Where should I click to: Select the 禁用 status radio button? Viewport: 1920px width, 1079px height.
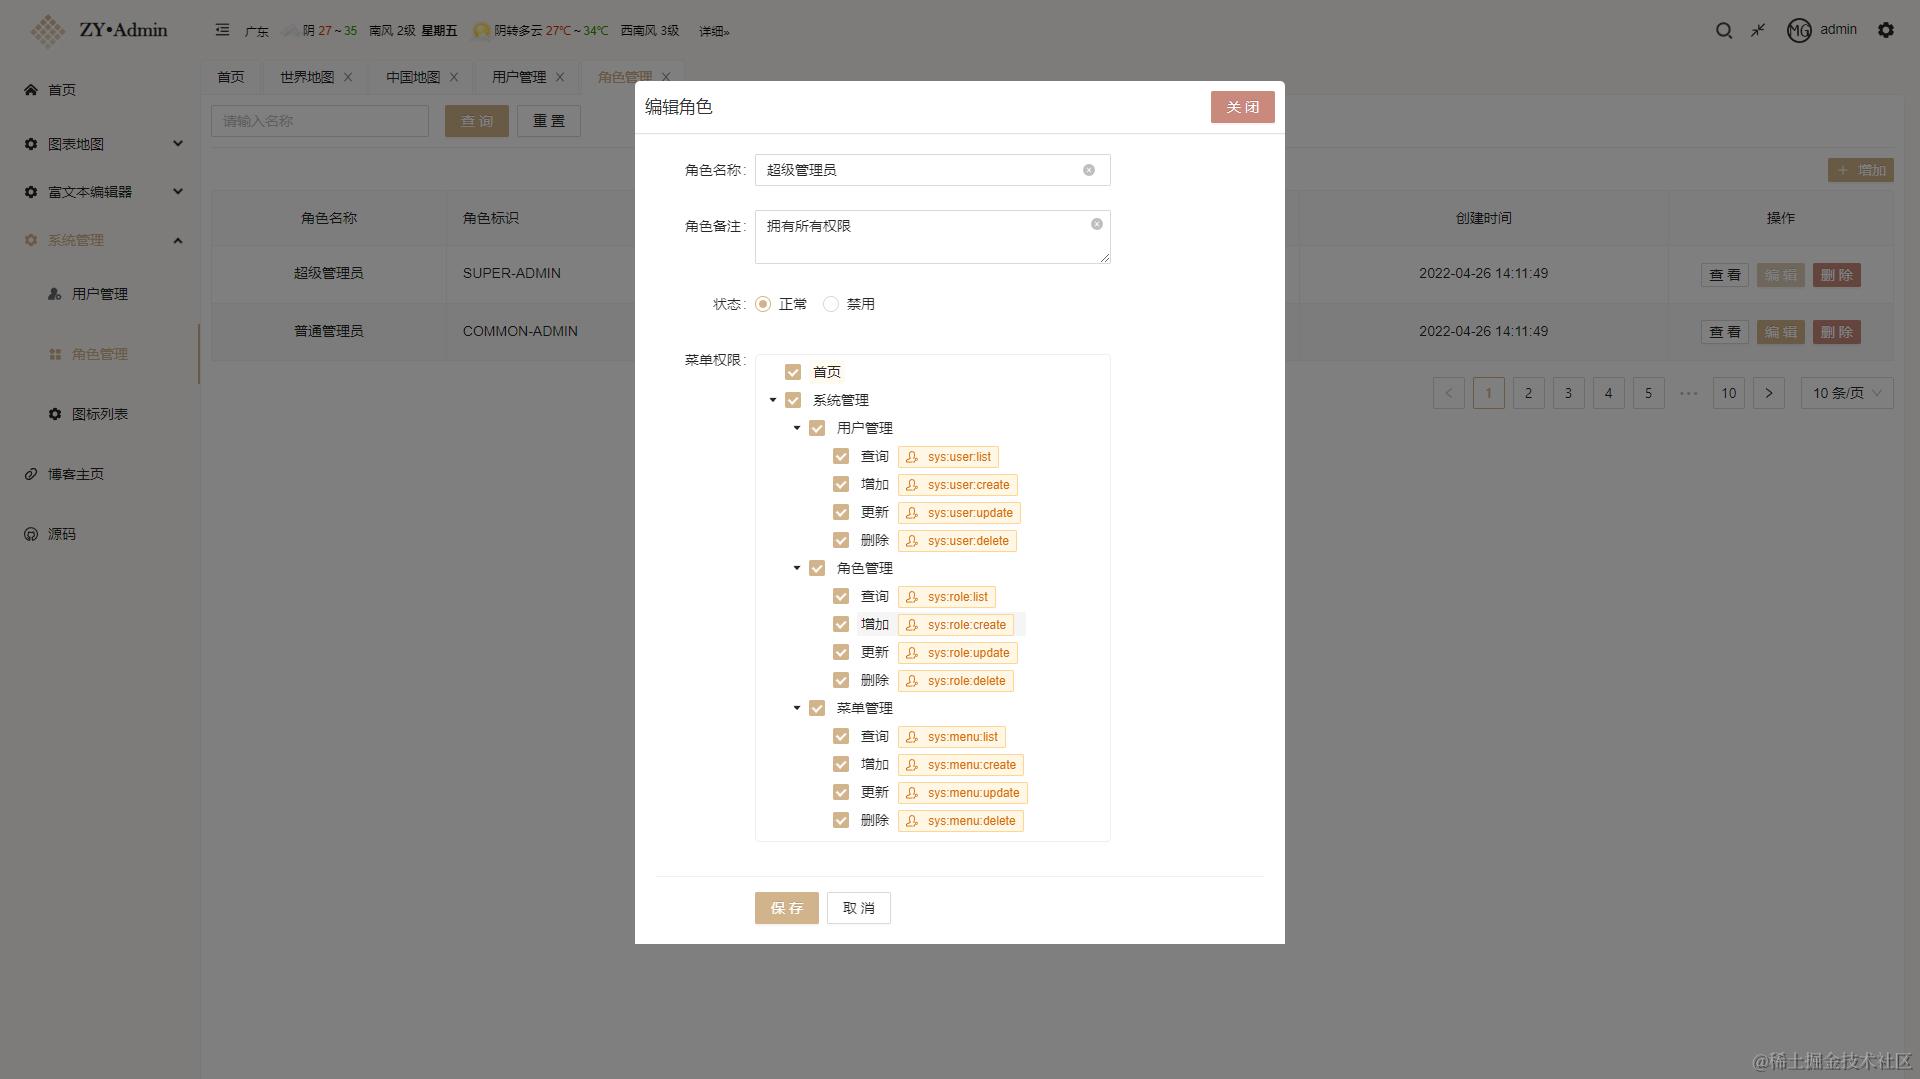coord(830,304)
